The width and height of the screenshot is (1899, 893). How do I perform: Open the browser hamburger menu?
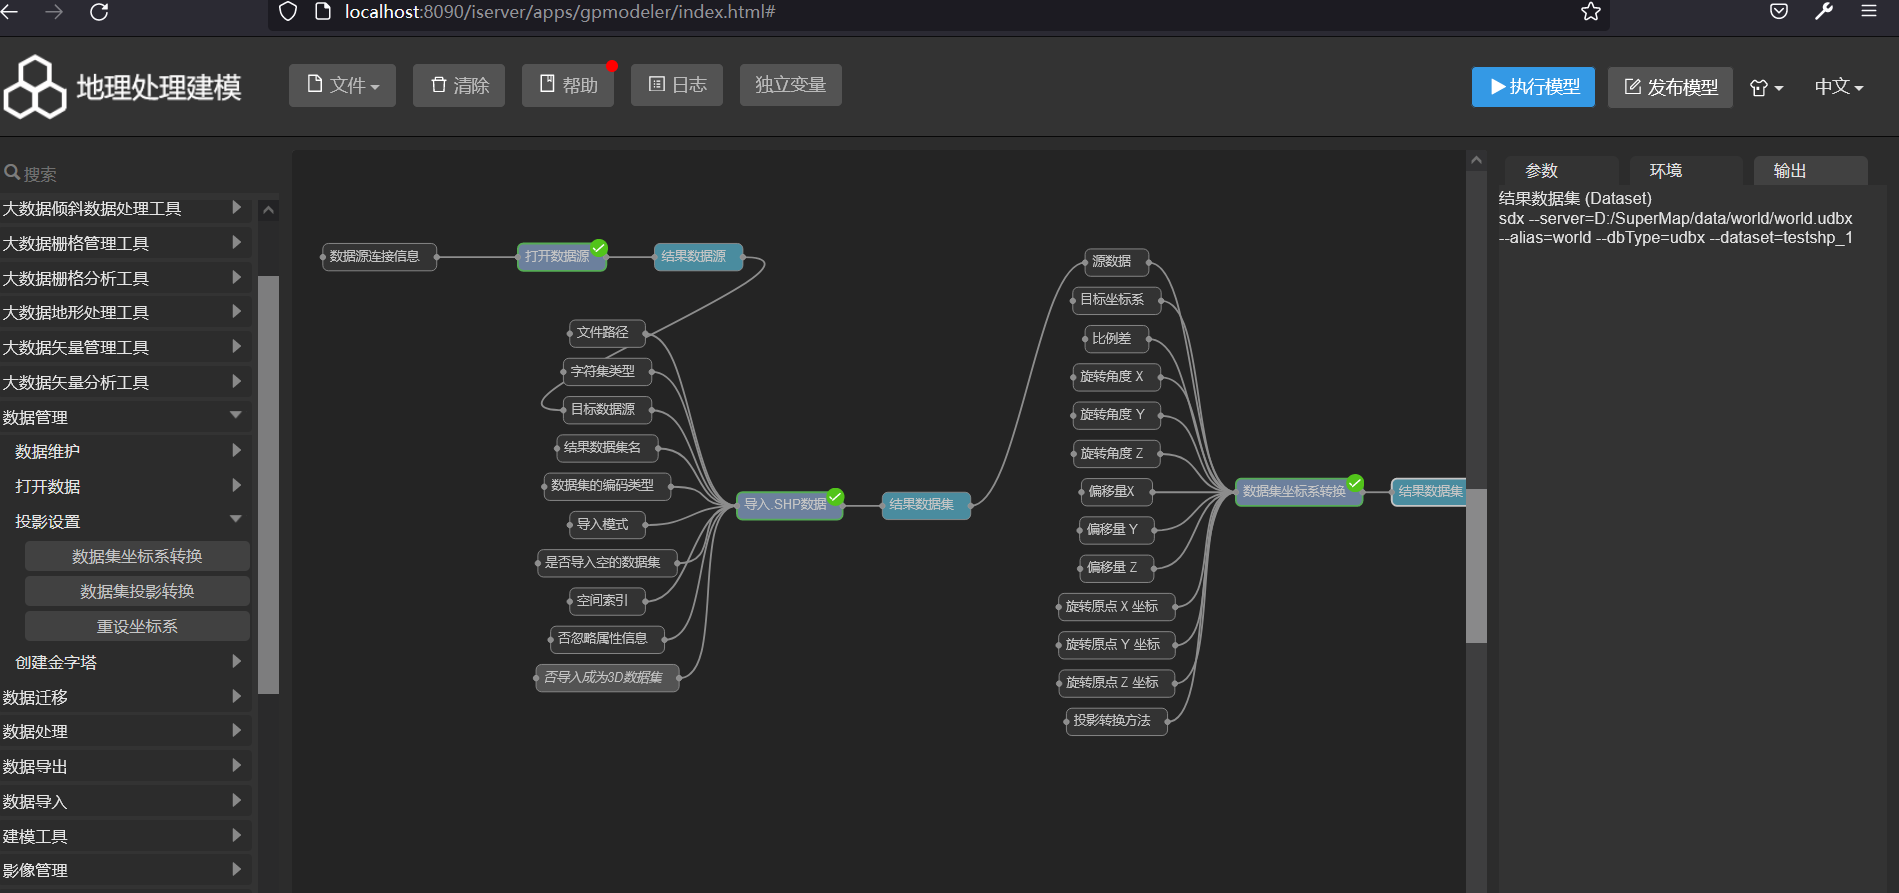pos(1868,12)
